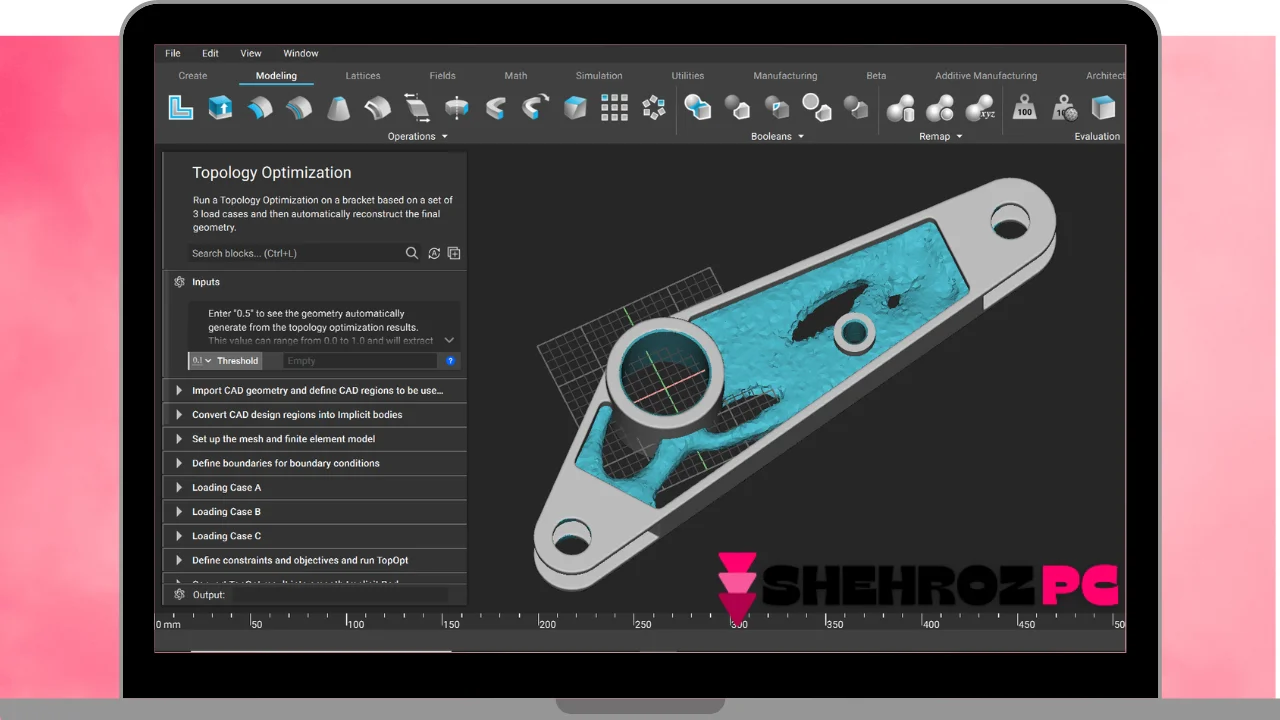Open the Math tab
Image resolution: width=1280 pixels, height=720 pixels.
pyautogui.click(x=516, y=76)
